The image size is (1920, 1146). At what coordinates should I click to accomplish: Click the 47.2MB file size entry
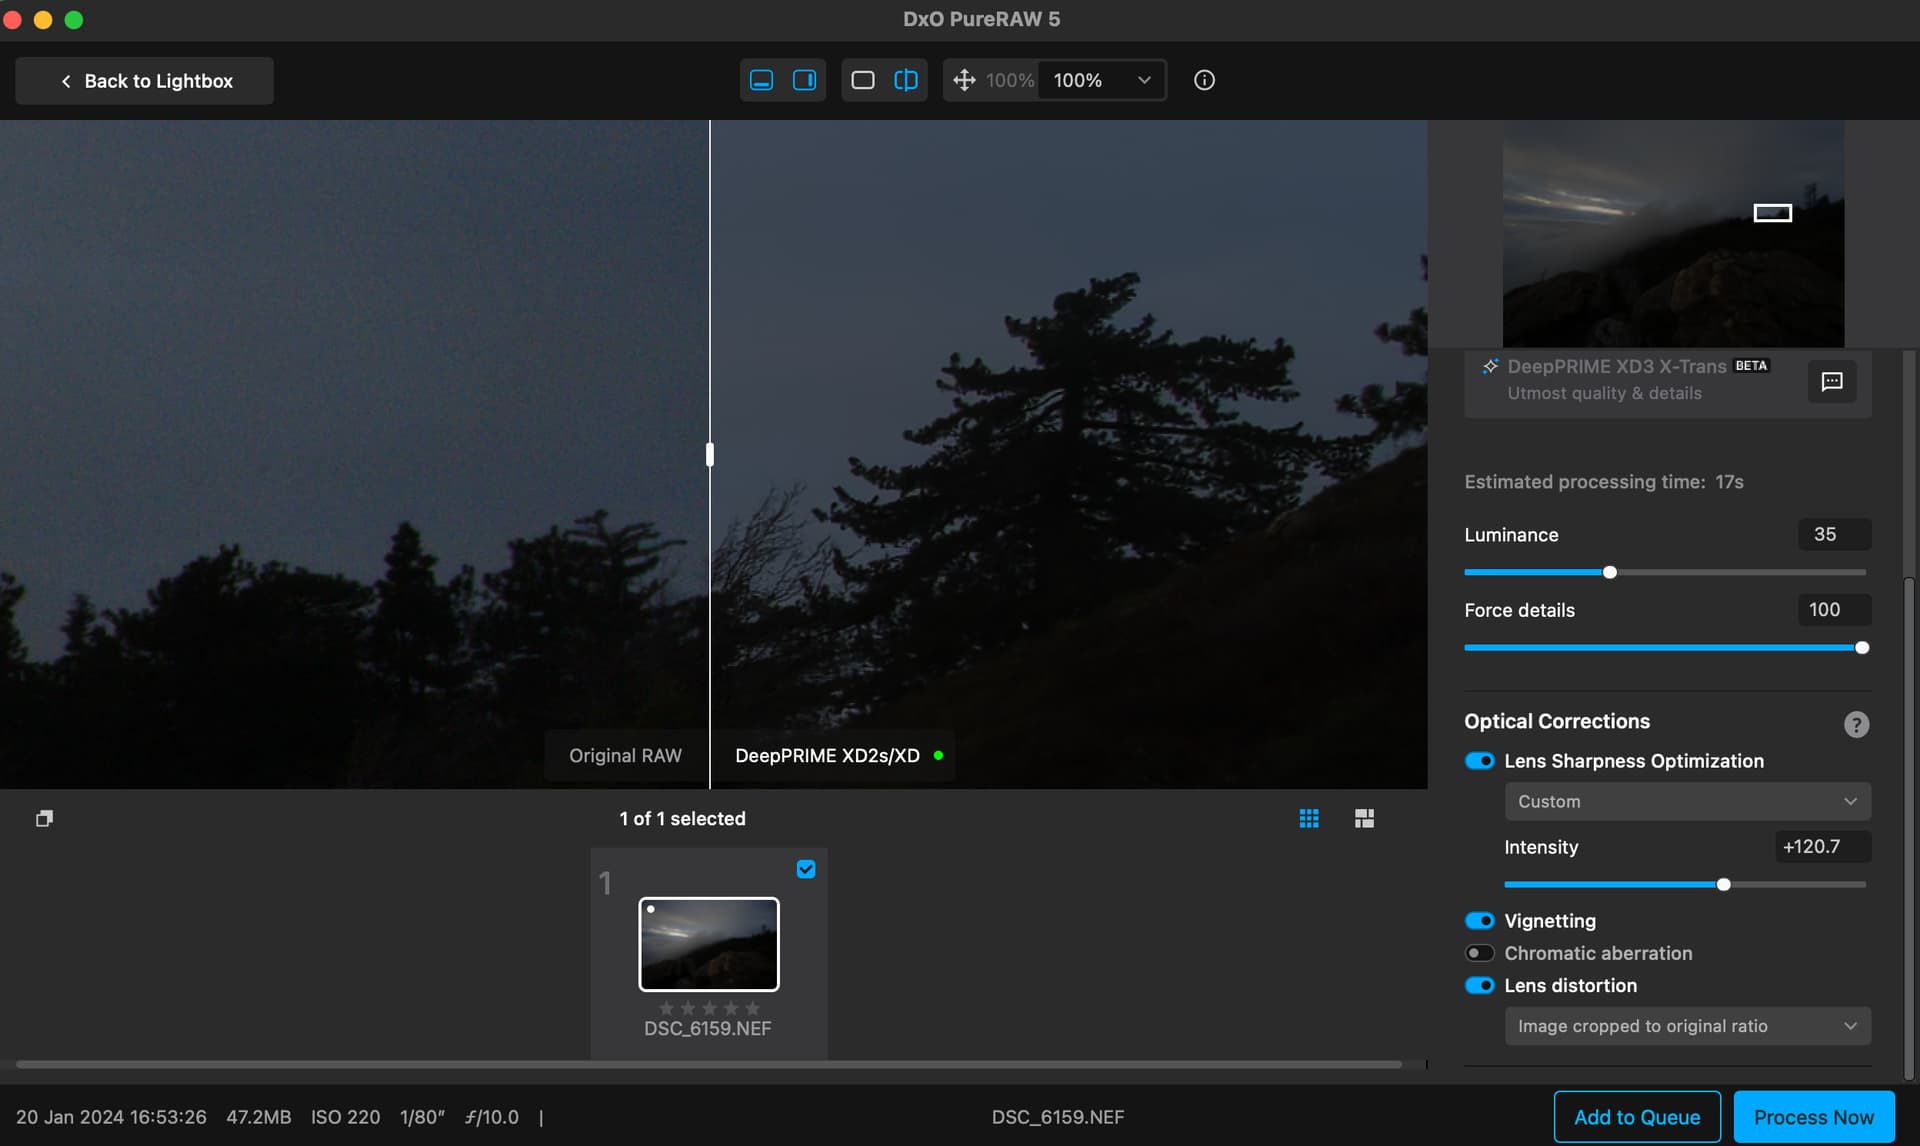(x=258, y=1117)
